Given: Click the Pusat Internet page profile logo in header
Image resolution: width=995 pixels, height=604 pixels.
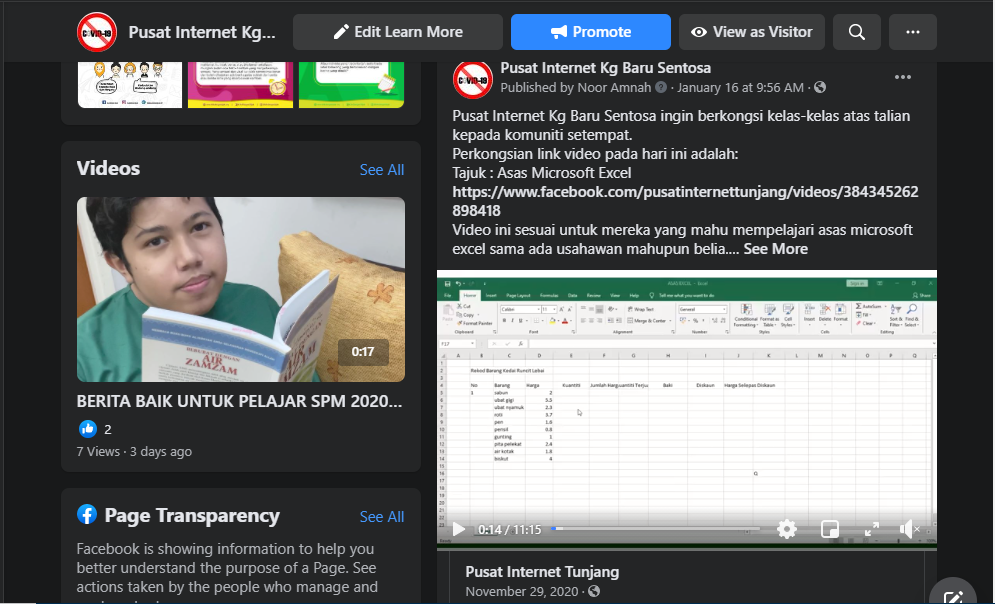Looking at the screenshot, I should click(97, 32).
